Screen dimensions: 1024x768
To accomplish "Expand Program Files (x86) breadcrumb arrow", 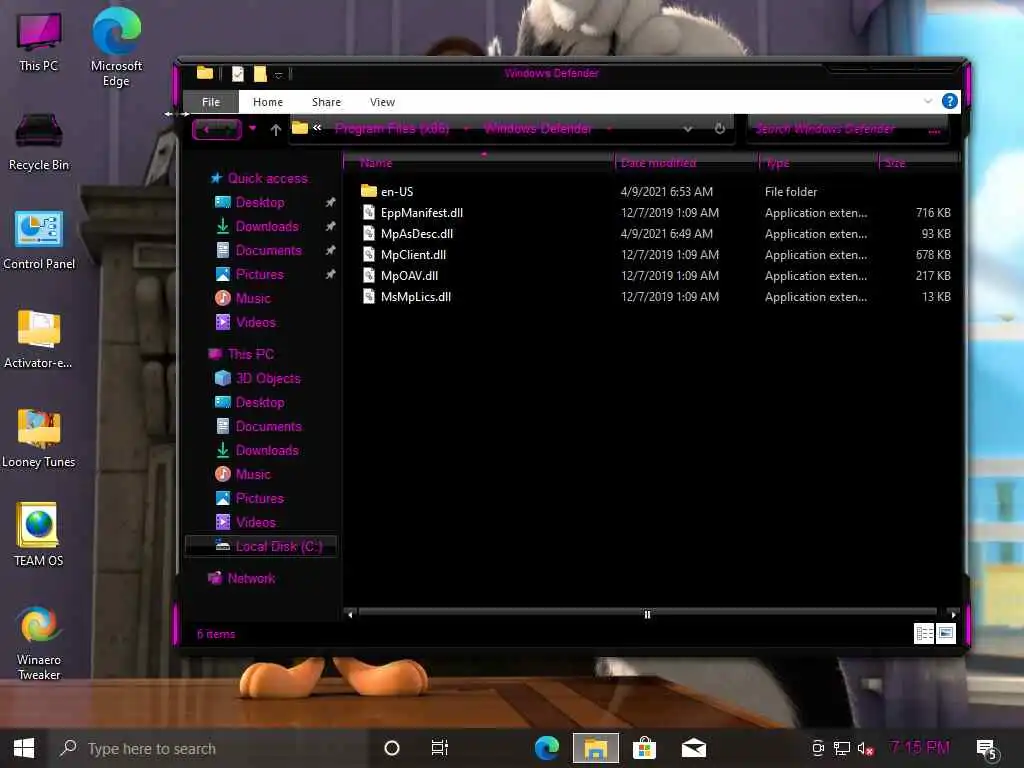I will (466, 129).
